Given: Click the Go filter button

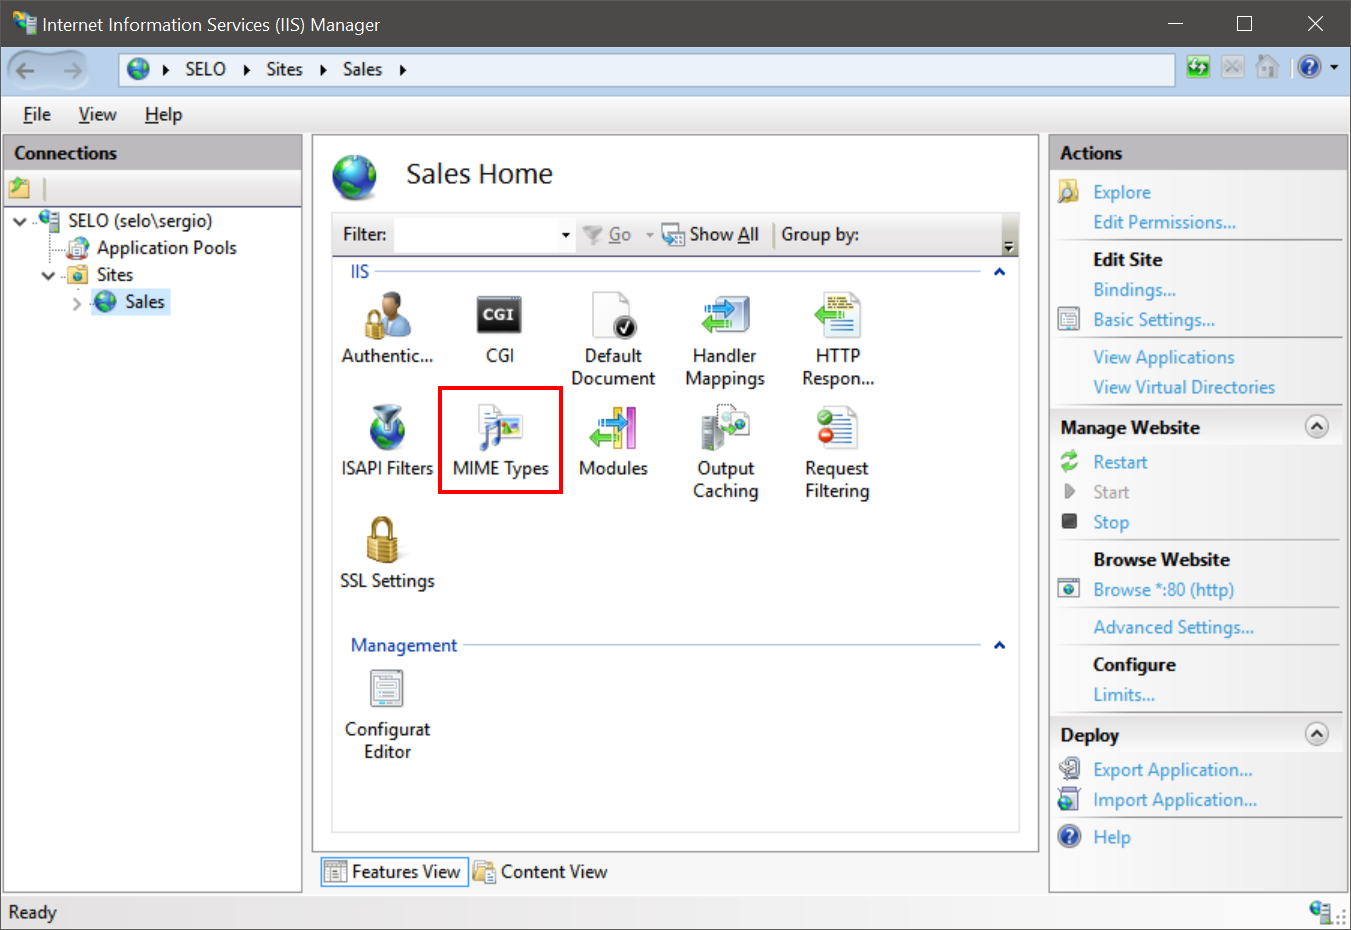Looking at the screenshot, I should pos(608,235).
